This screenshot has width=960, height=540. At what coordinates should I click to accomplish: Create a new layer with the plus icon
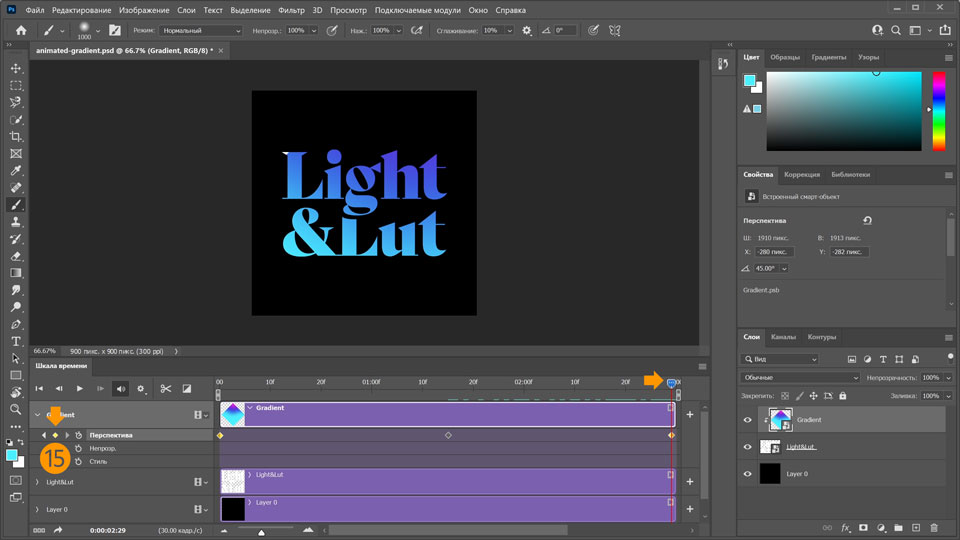point(916,527)
